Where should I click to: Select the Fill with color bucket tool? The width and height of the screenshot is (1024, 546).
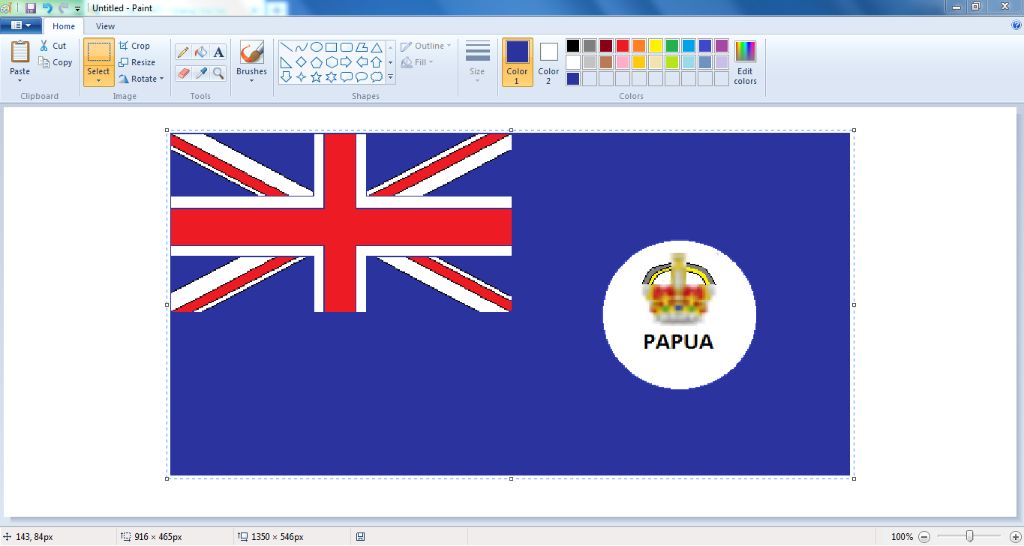point(201,52)
